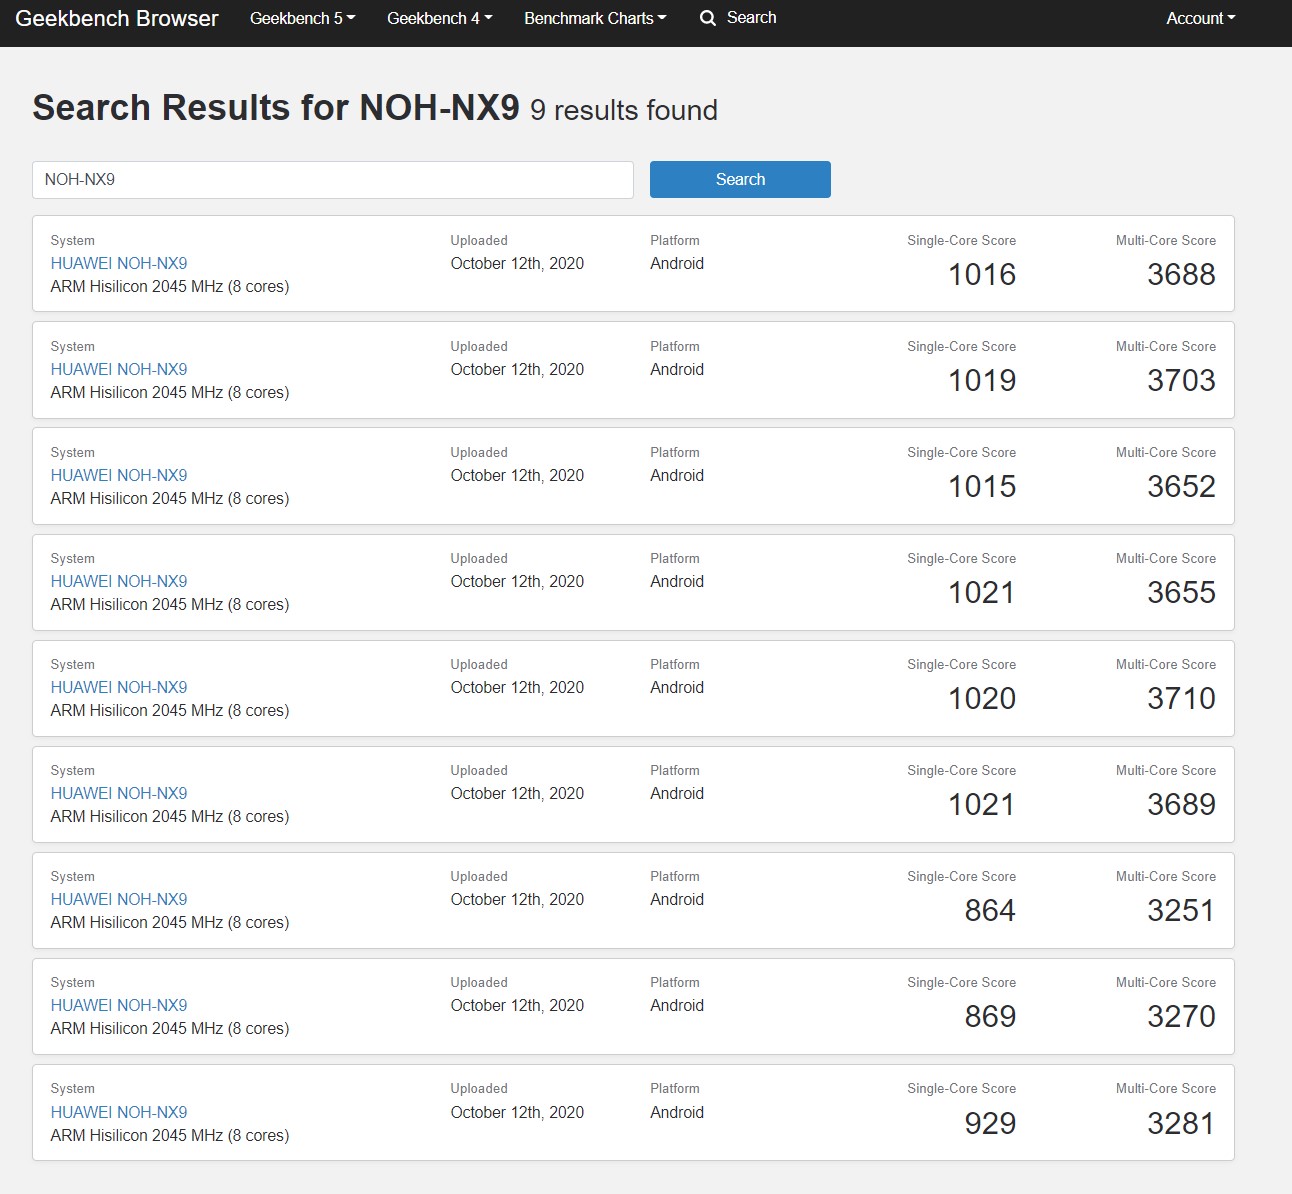Click the single-core score 1020

click(x=982, y=698)
